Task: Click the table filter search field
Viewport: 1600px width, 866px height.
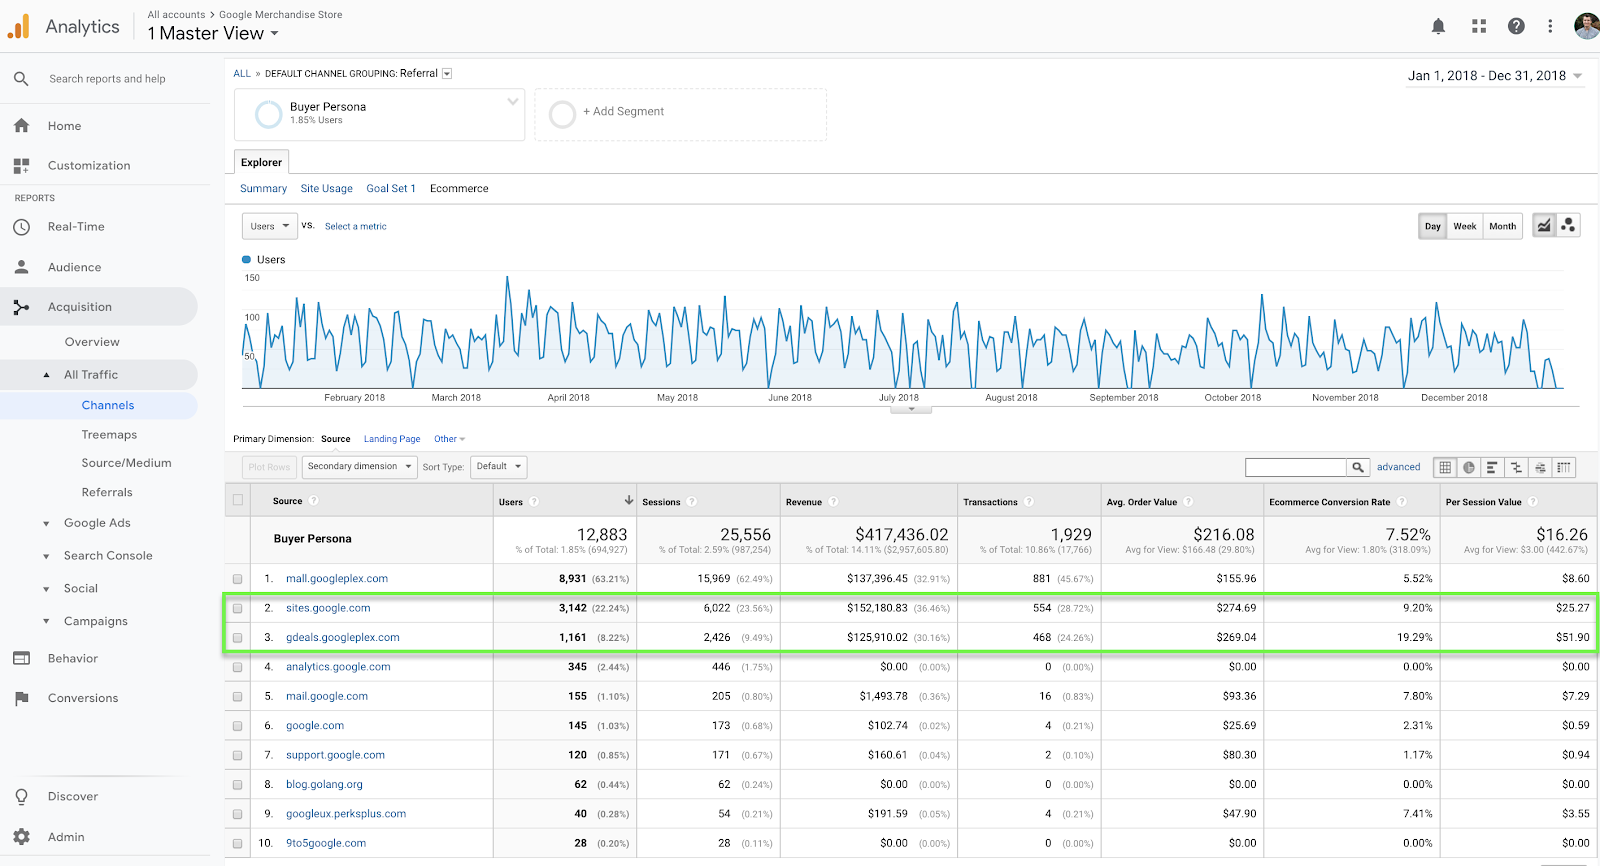Action: click(1296, 467)
